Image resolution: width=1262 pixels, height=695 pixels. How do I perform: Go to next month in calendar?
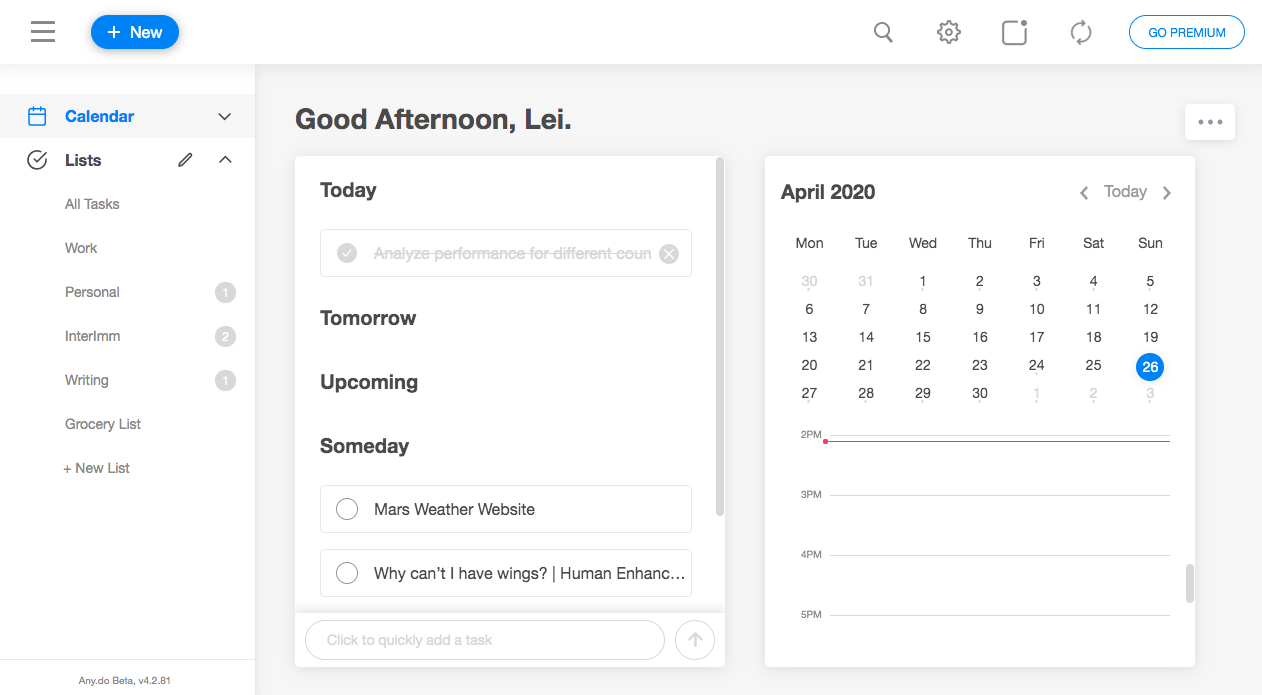[x=1167, y=193]
